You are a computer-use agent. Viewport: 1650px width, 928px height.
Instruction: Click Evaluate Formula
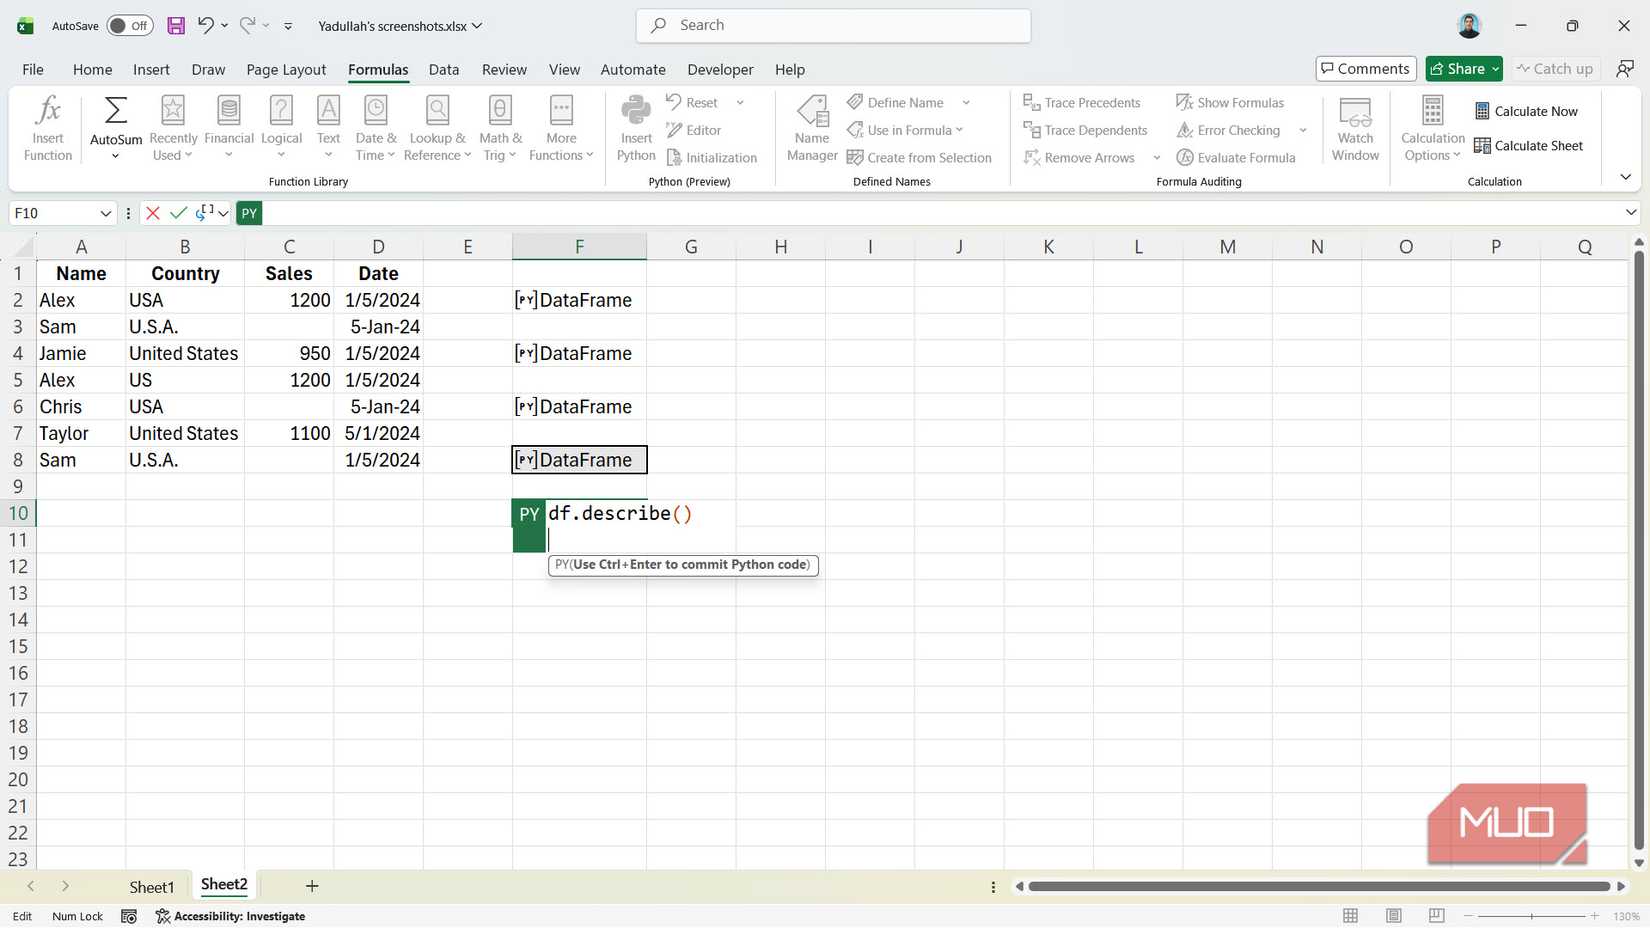[x=1236, y=158]
